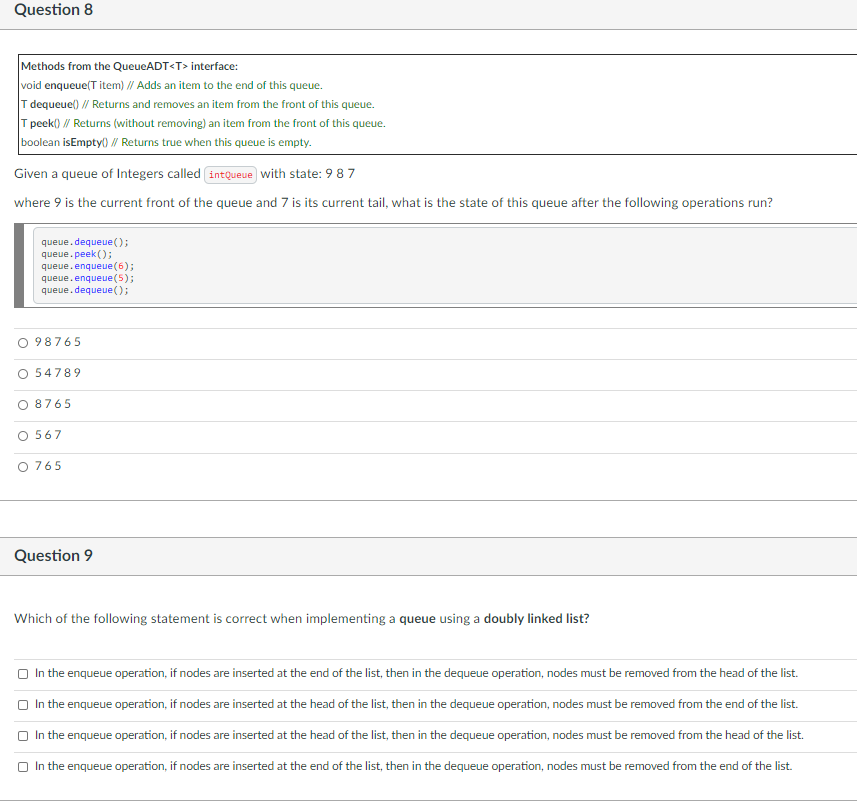Viewport: 857px width, 812px height.
Task: Click the Question 8 header
Action: 54,10
